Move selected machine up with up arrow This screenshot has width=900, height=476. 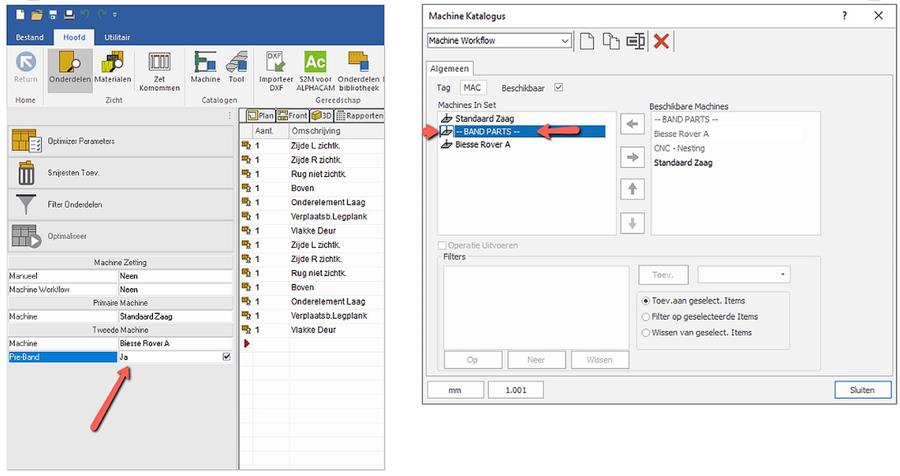[631, 189]
